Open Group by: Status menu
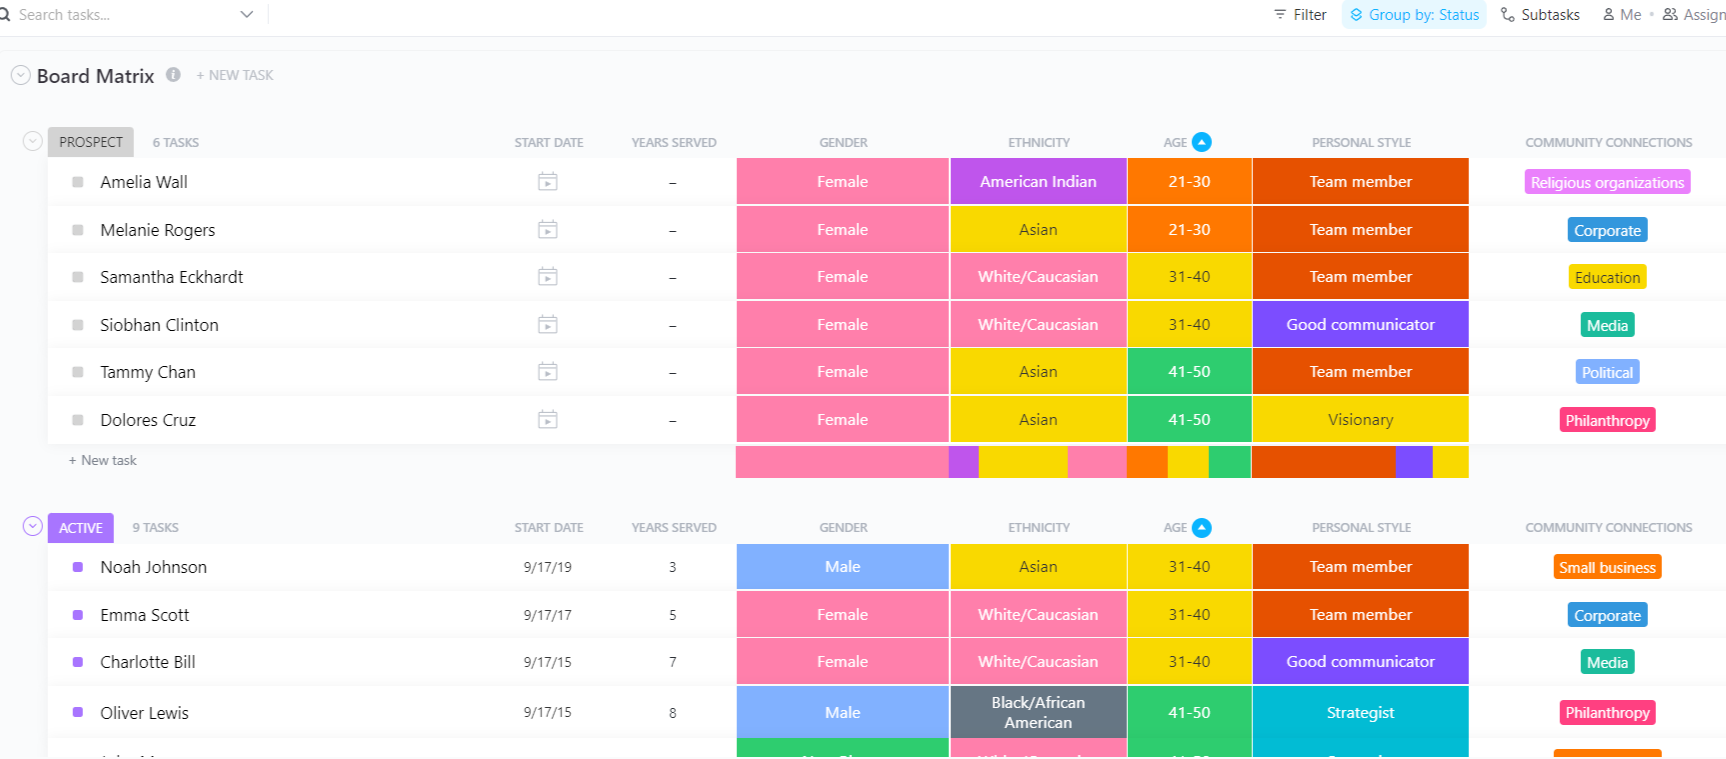 point(1414,15)
